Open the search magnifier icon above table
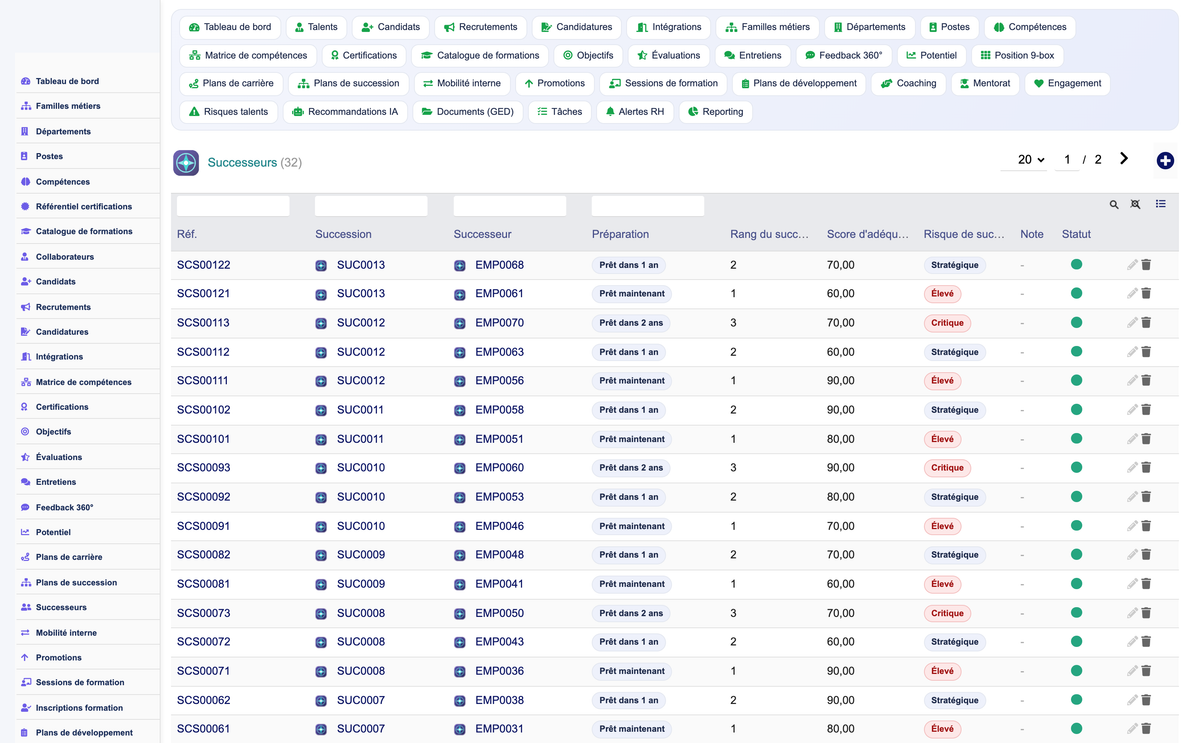Screen dimensions: 1200x743 1114,205
